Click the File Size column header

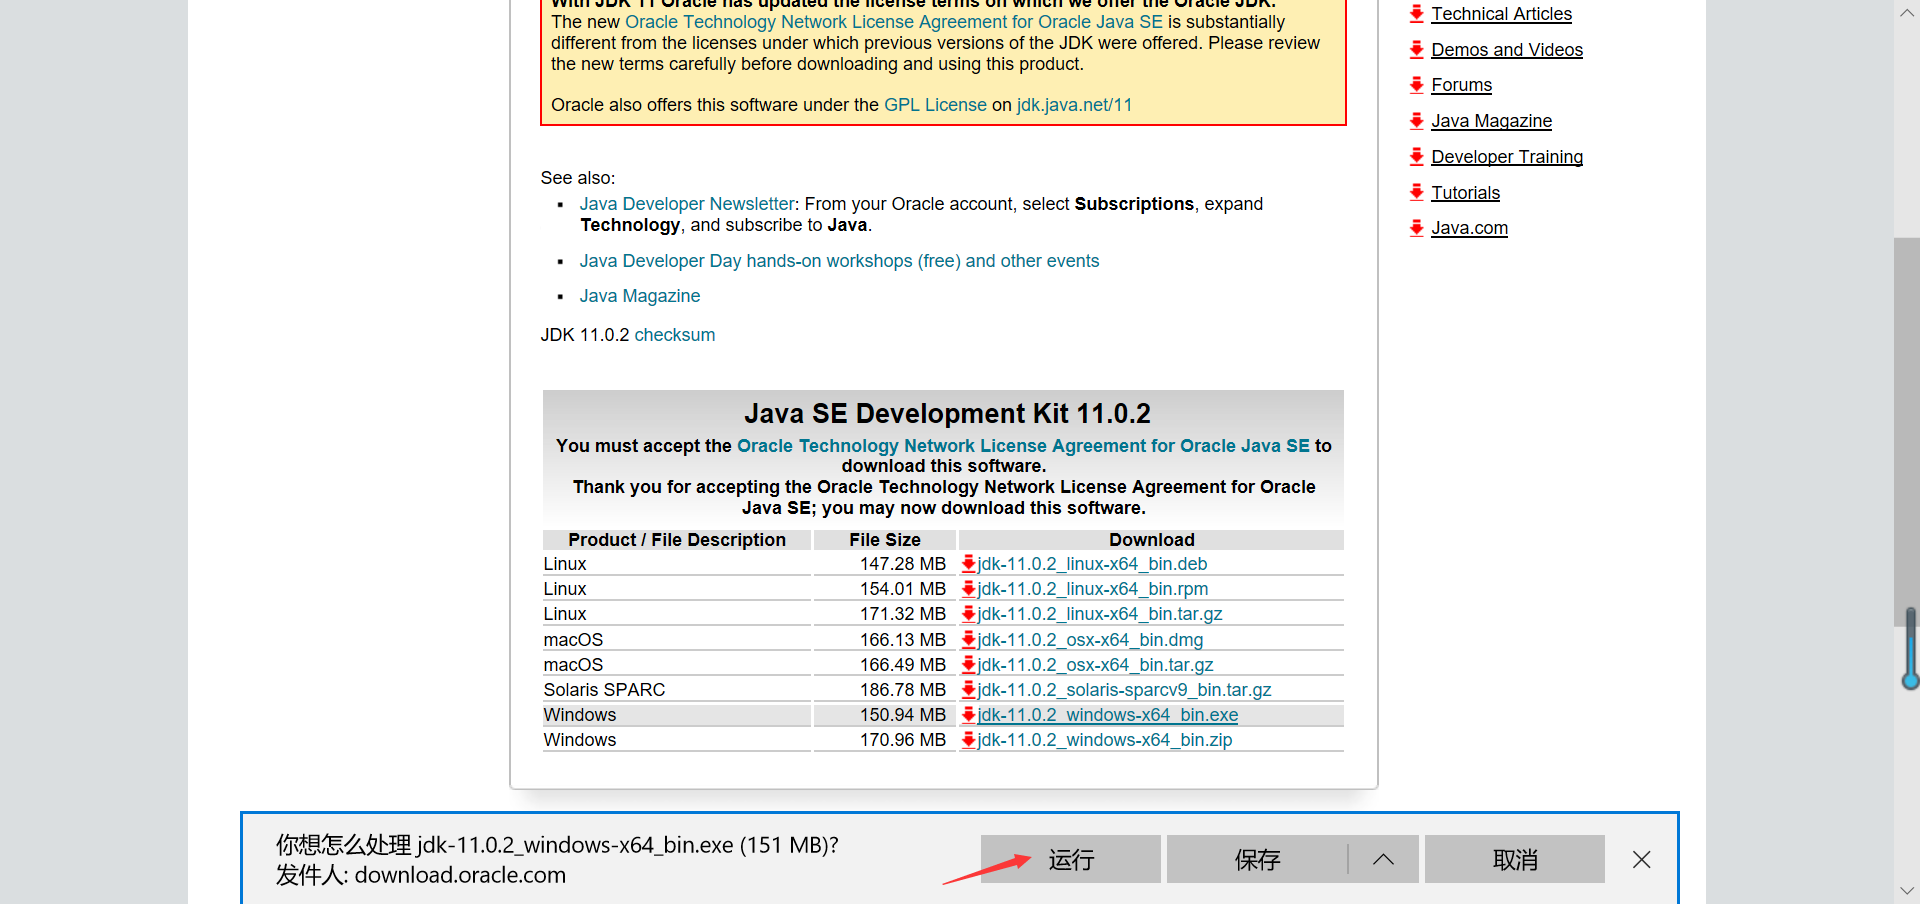(885, 540)
